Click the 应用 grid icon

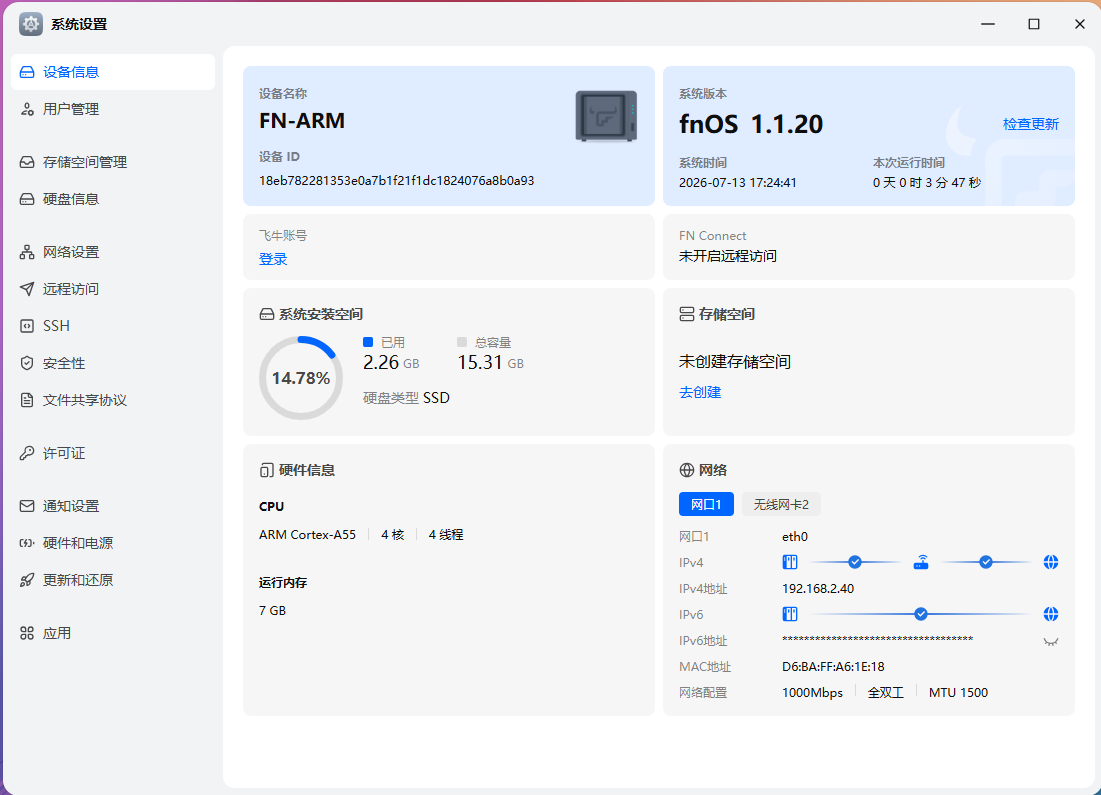27,633
